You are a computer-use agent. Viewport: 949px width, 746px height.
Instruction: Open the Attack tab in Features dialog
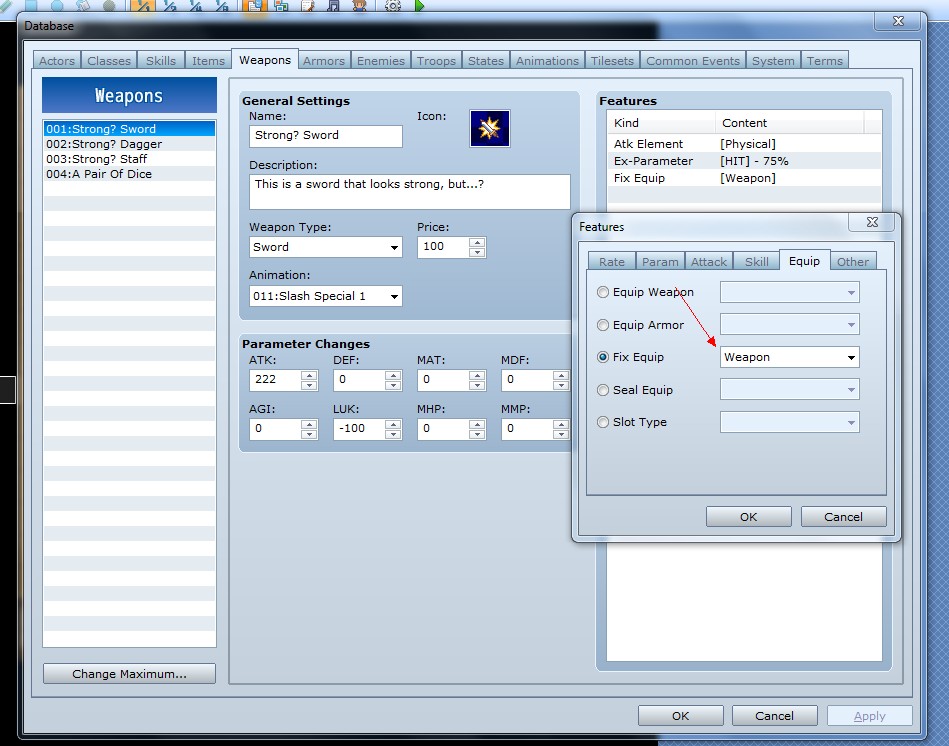tap(709, 261)
